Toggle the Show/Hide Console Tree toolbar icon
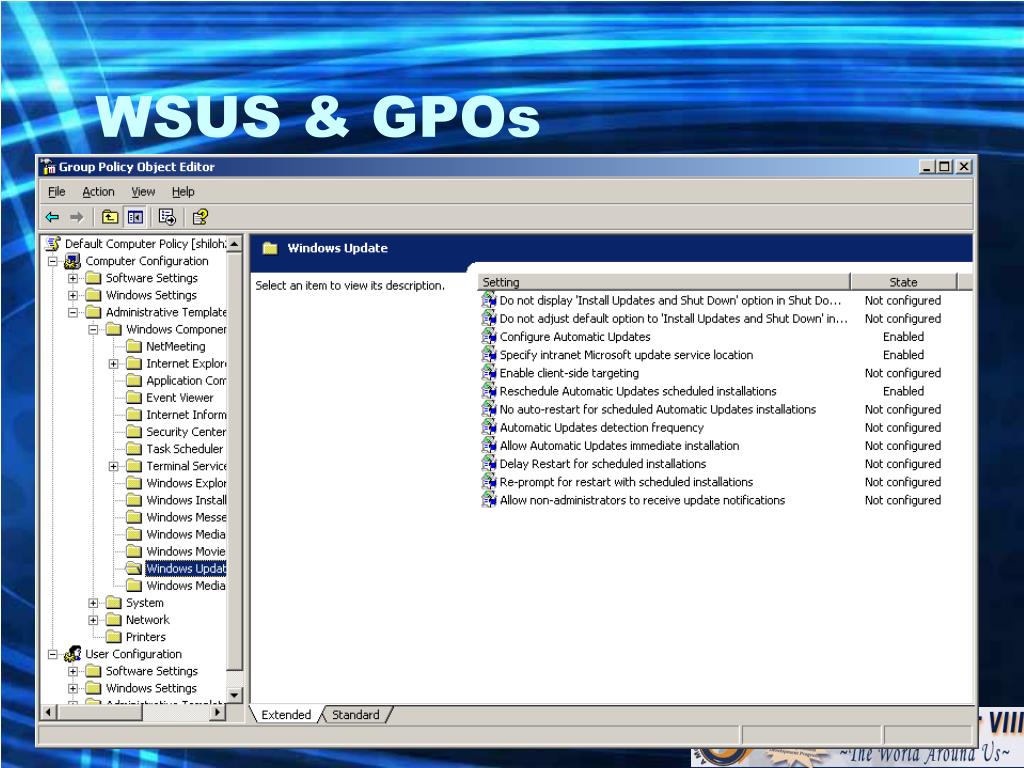Image resolution: width=1024 pixels, height=768 pixels. tap(135, 217)
